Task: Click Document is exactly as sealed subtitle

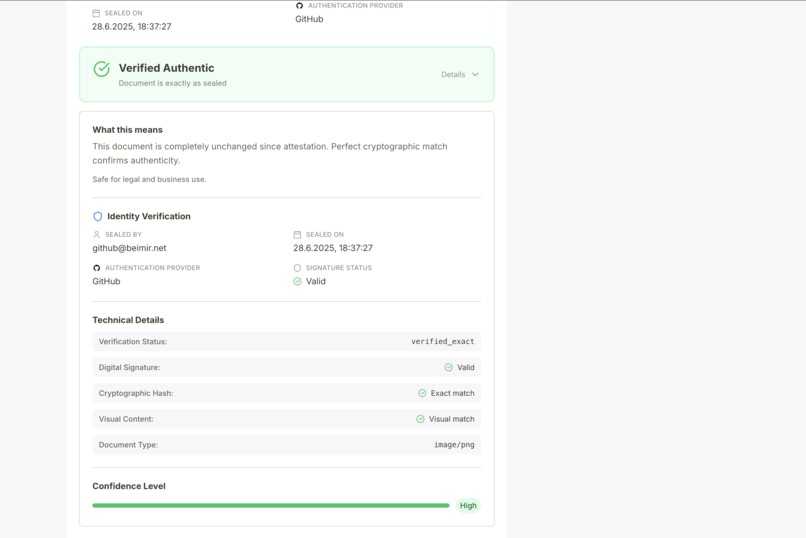Action: [172, 83]
